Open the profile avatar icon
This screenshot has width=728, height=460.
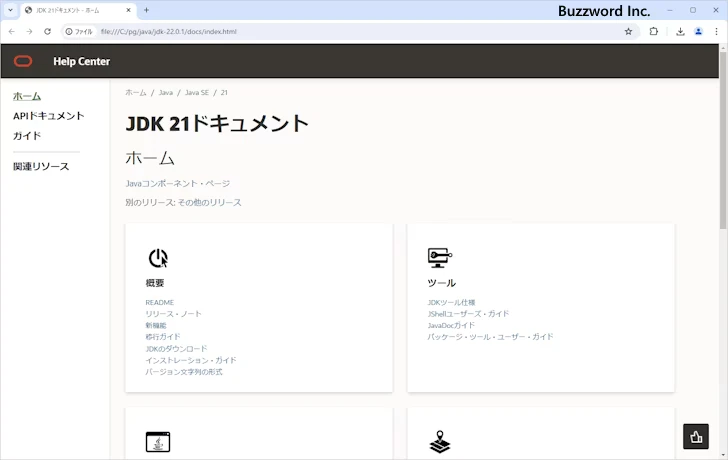point(698,32)
